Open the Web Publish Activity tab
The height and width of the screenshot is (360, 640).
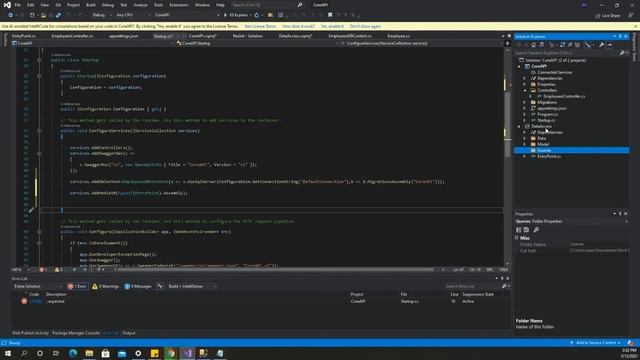coord(30,333)
